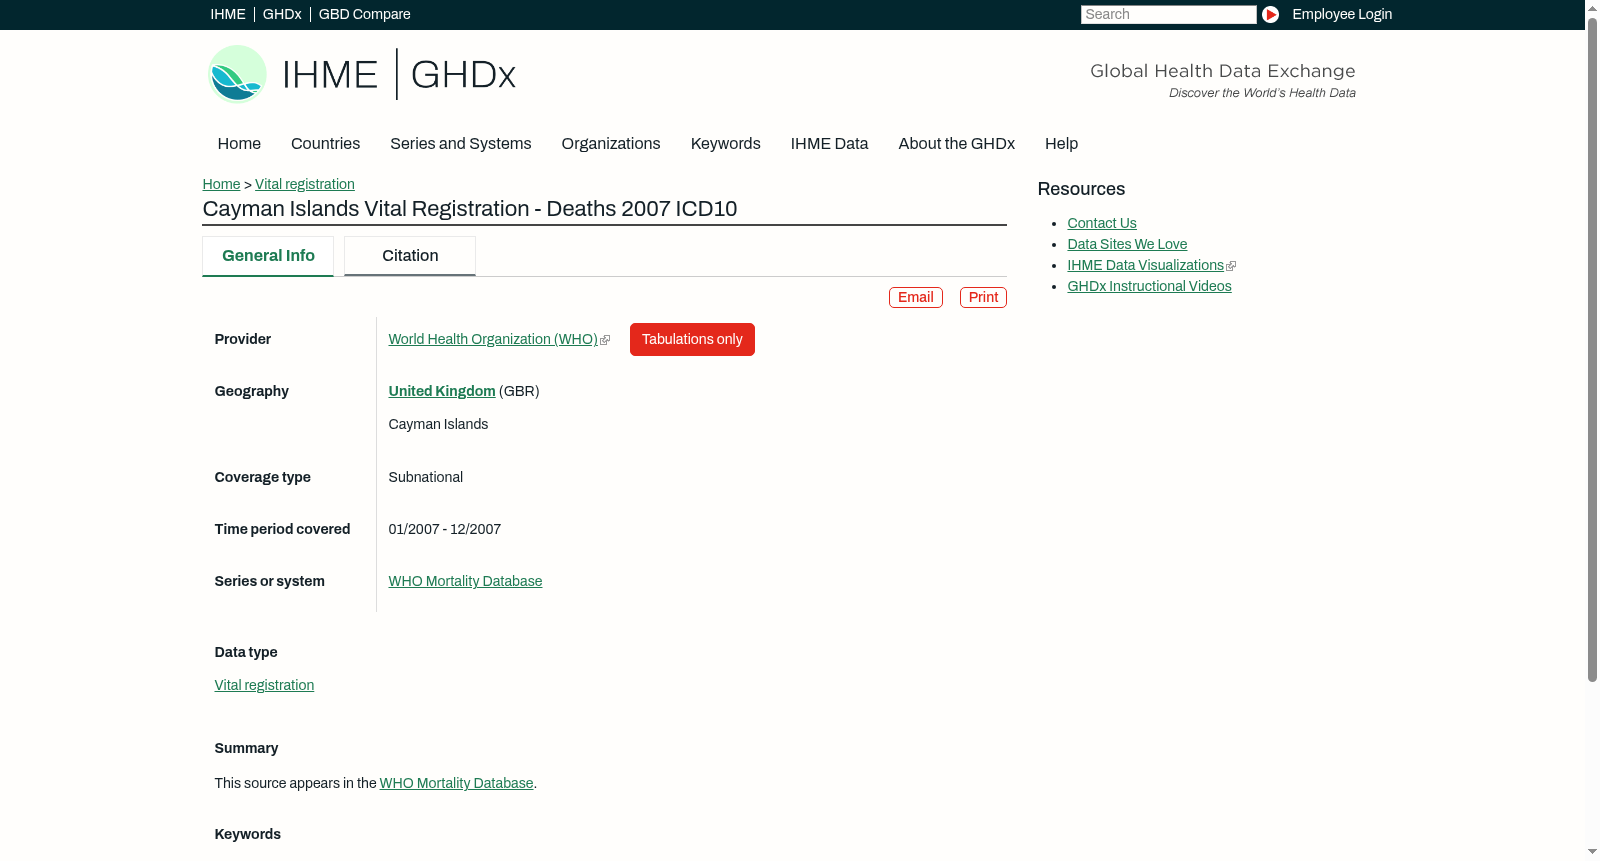Click the red search submit arrow icon
Viewport: 1600px width, 861px height.
[1270, 14]
